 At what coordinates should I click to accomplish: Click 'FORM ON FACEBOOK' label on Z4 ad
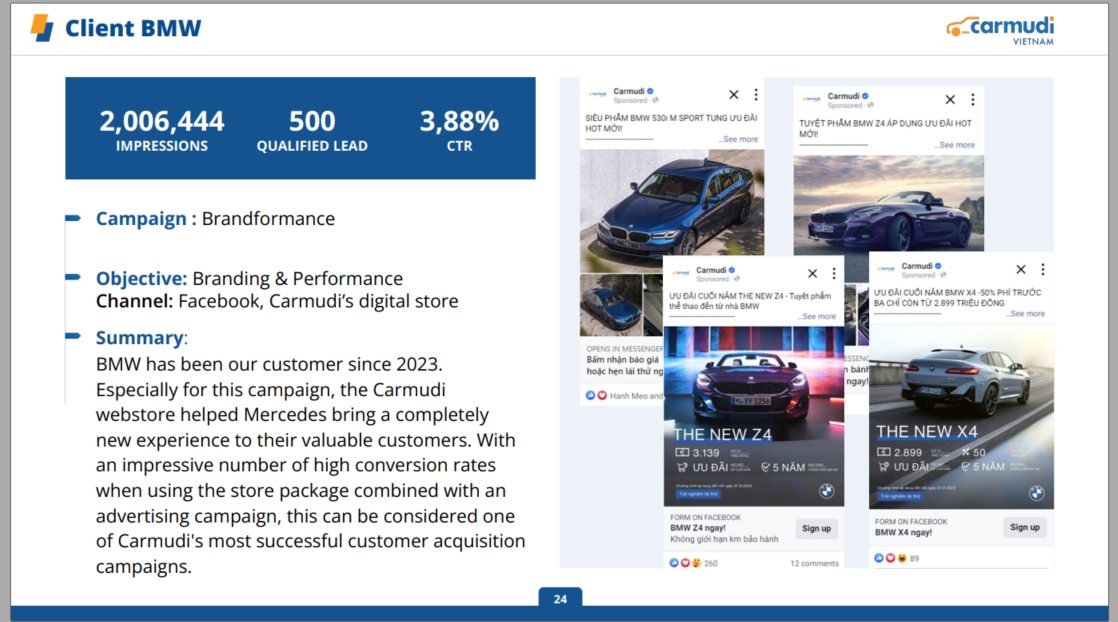pos(705,518)
